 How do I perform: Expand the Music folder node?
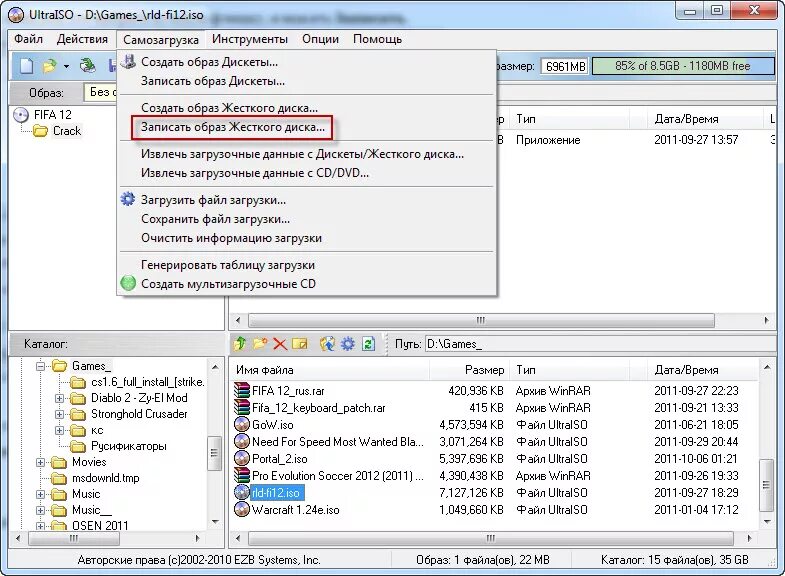(41, 494)
